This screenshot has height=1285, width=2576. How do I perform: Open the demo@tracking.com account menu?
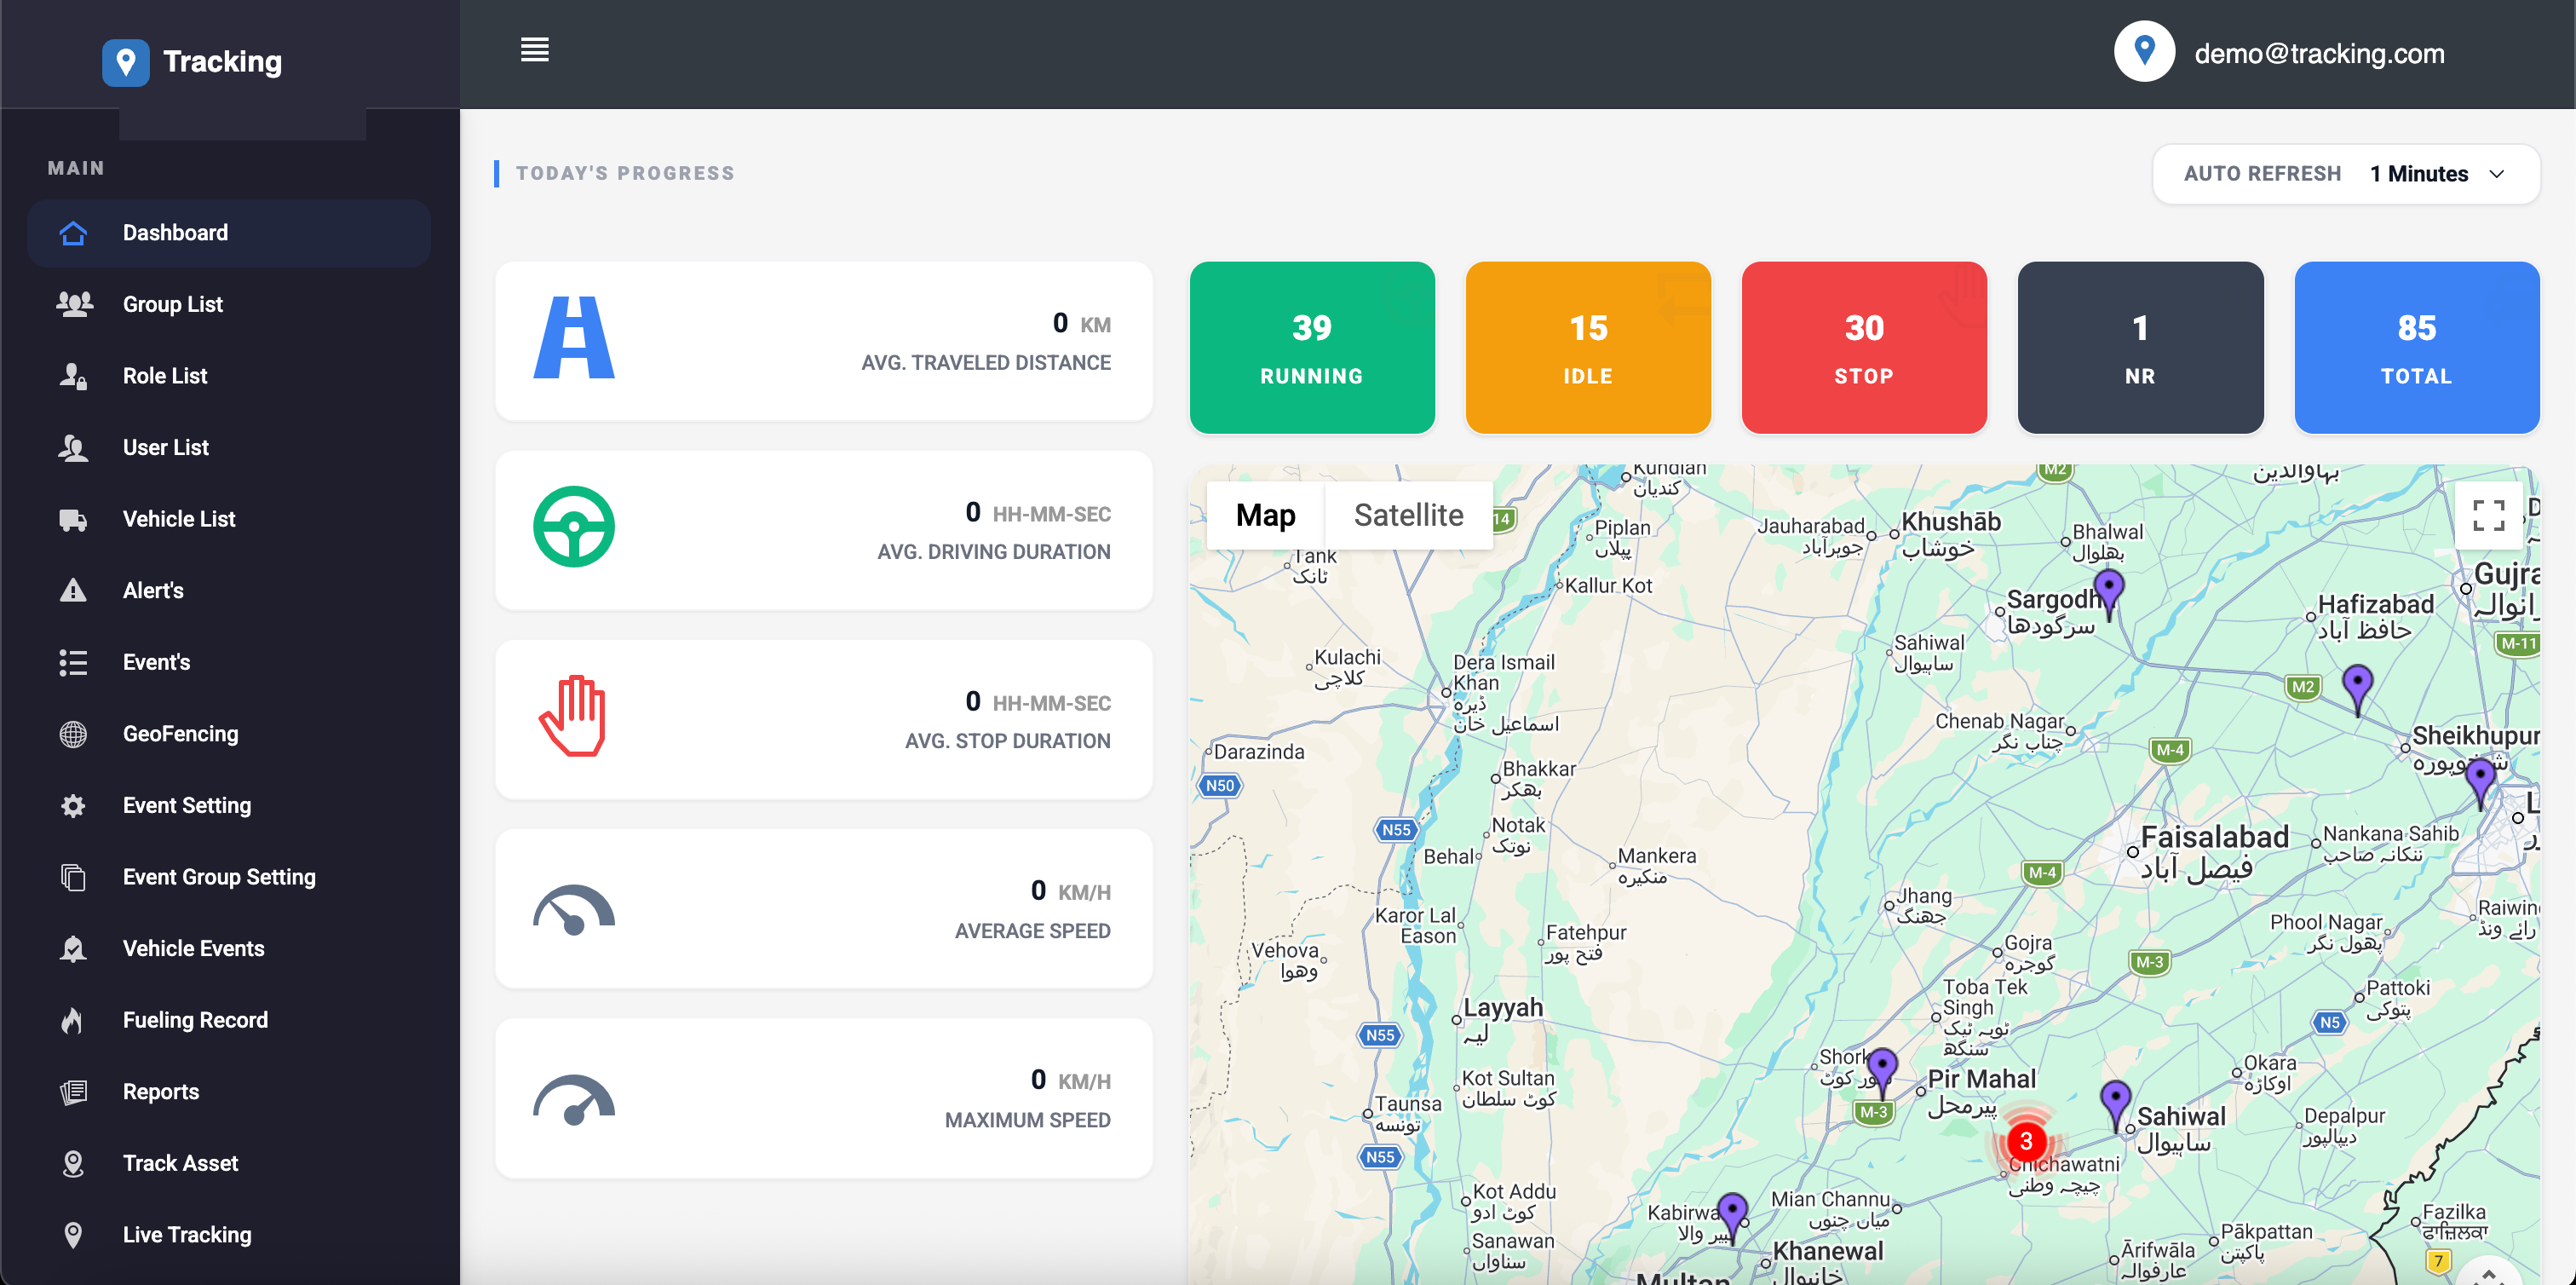click(2319, 54)
